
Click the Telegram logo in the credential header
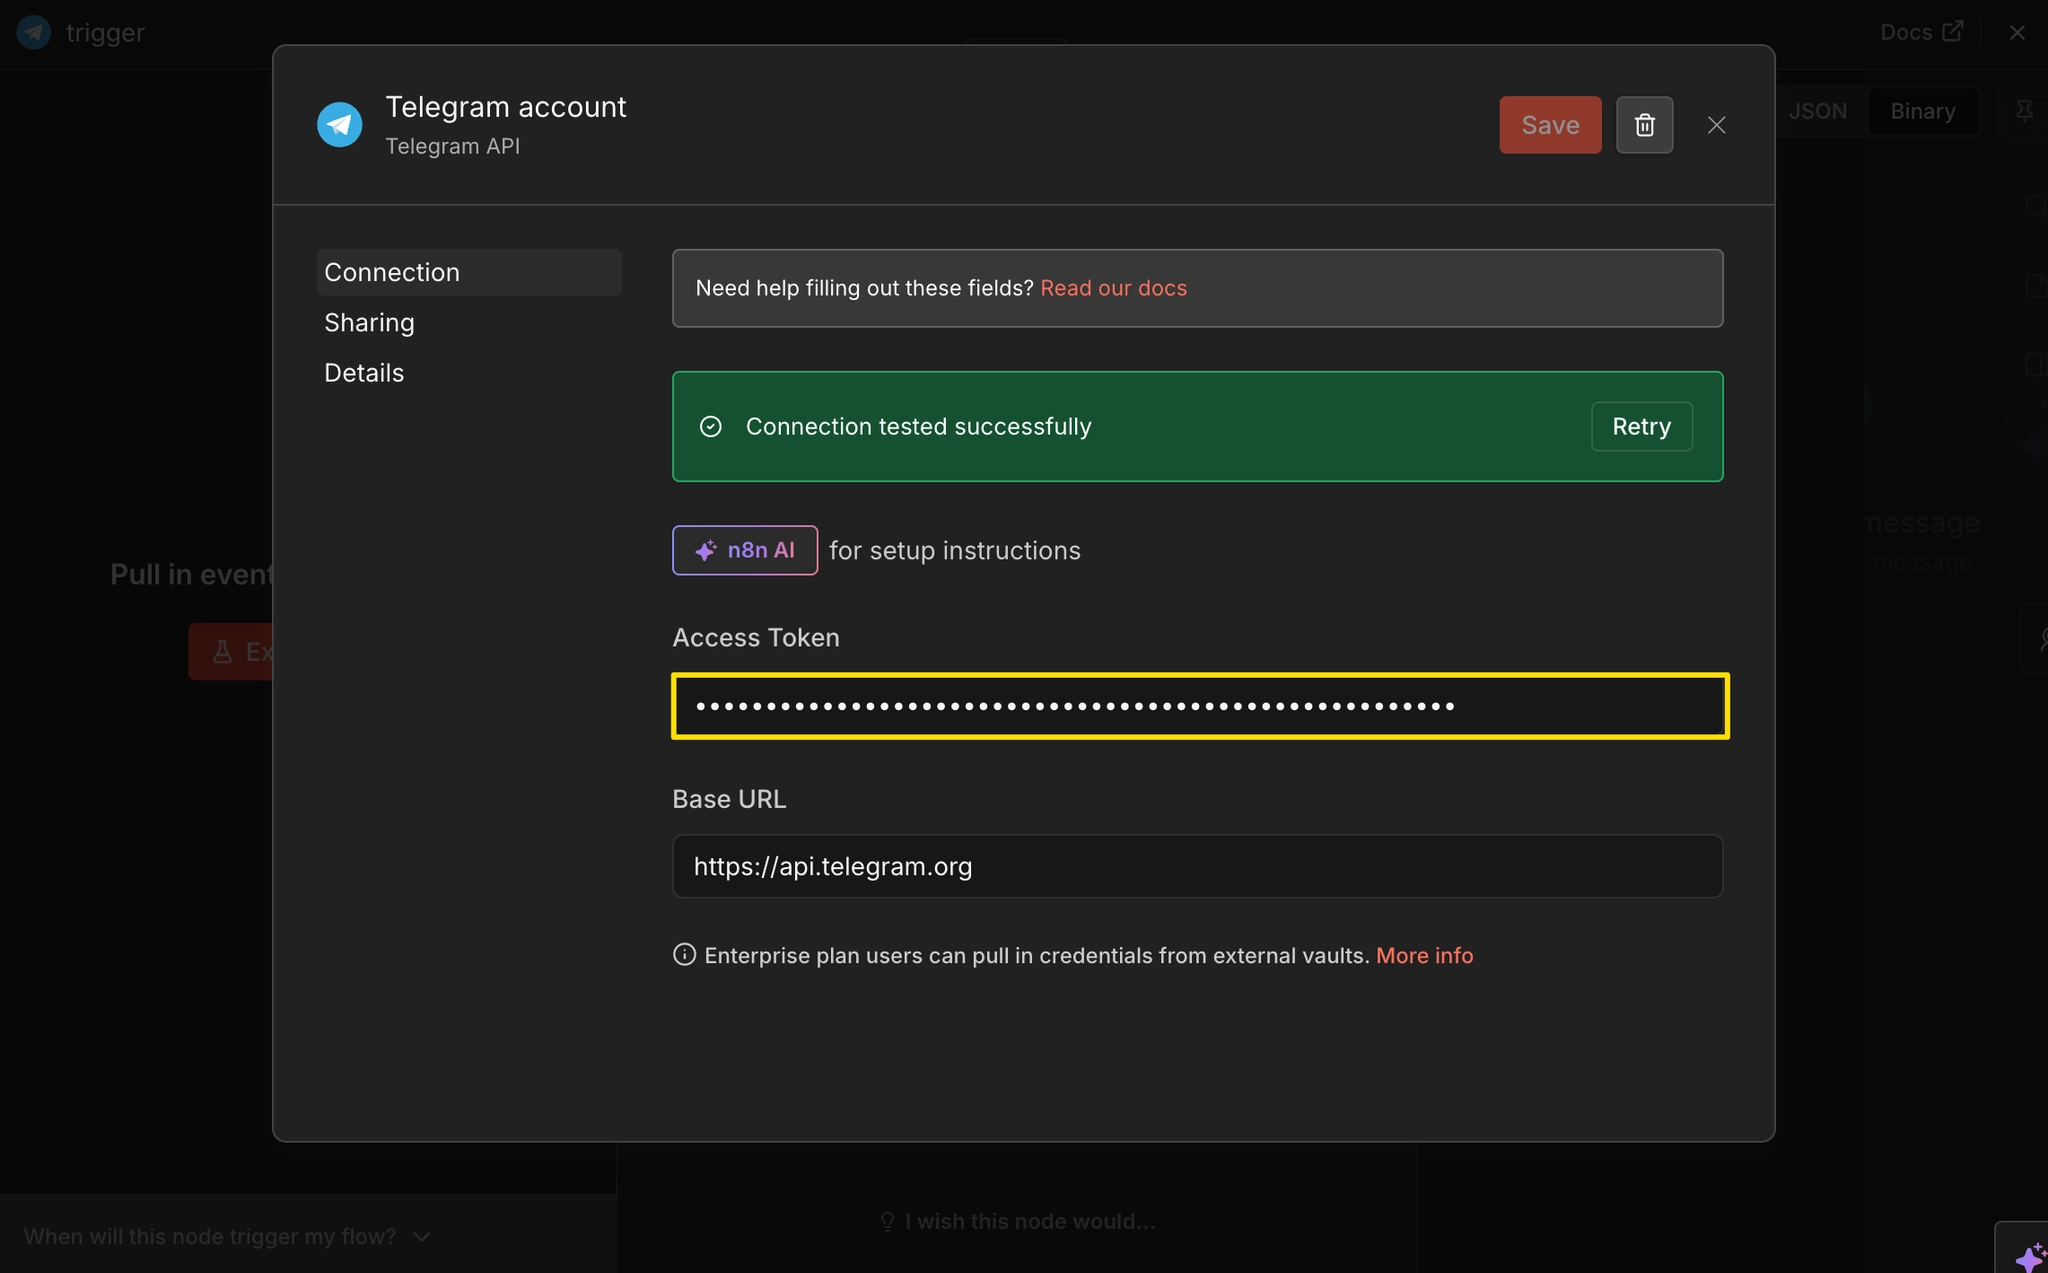click(340, 125)
